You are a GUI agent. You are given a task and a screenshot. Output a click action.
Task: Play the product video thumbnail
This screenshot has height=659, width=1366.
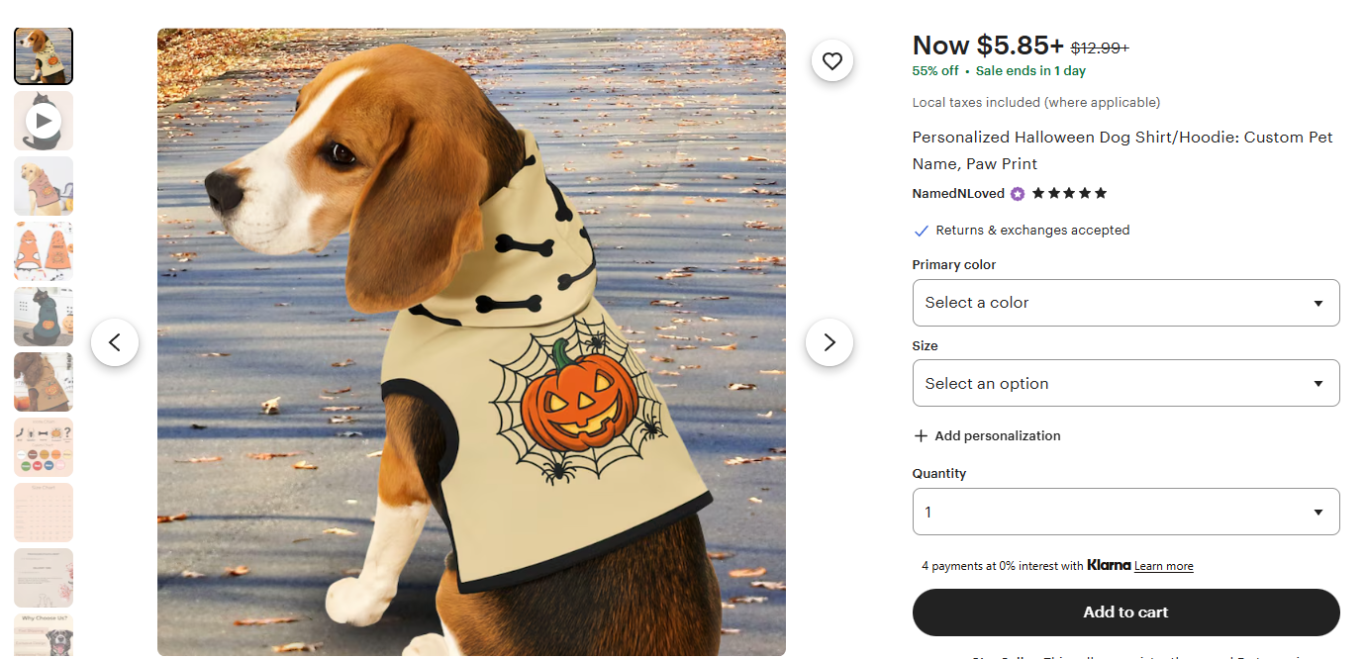click(x=43, y=121)
